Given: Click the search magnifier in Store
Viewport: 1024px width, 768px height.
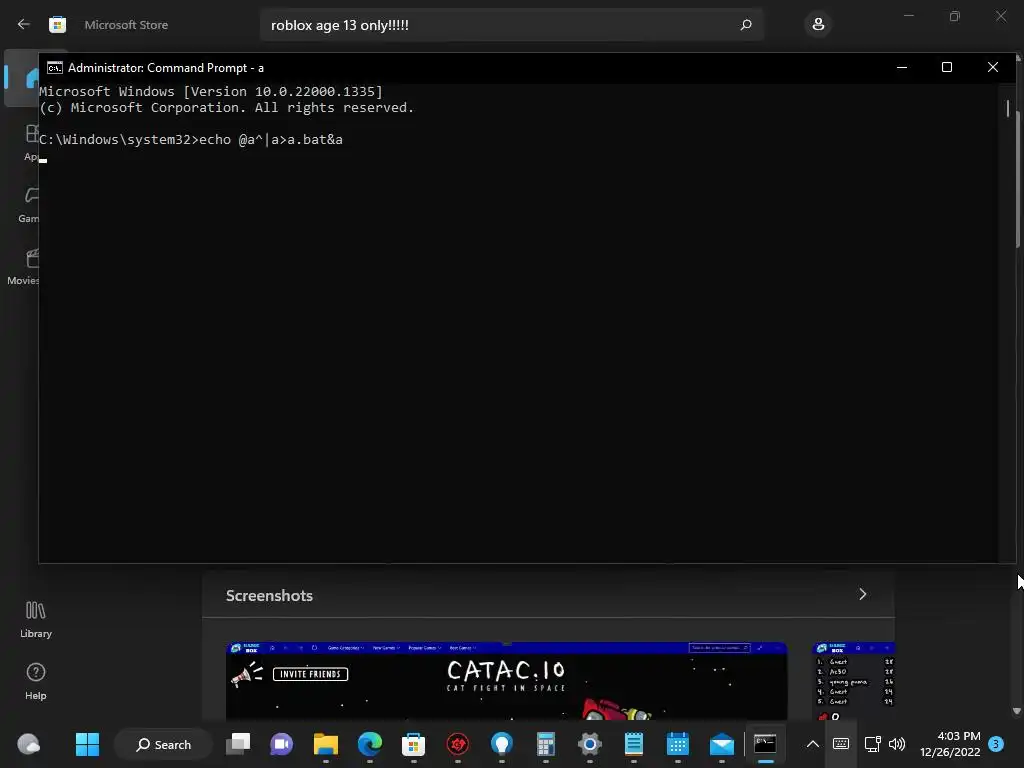Looking at the screenshot, I should coord(746,25).
